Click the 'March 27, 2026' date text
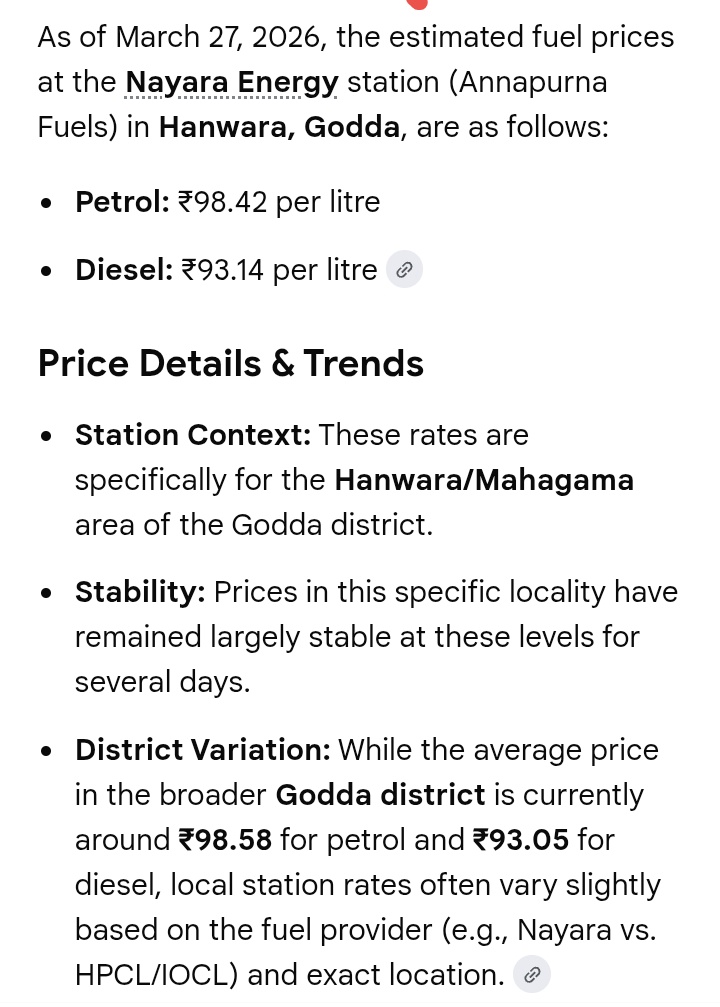This screenshot has height=1007, width=720. pyautogui.click(x=220, y=37)
